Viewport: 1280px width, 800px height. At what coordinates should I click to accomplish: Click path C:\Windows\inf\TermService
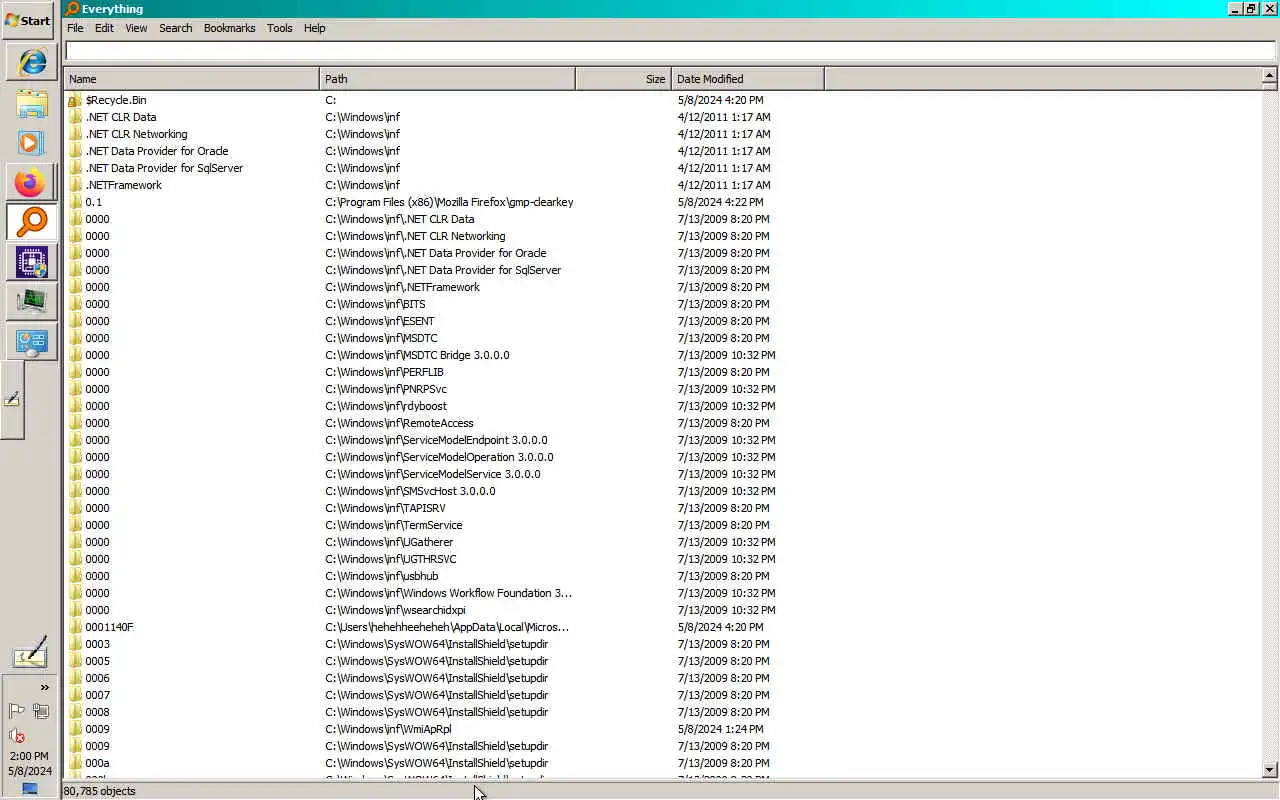pos(394,525)
